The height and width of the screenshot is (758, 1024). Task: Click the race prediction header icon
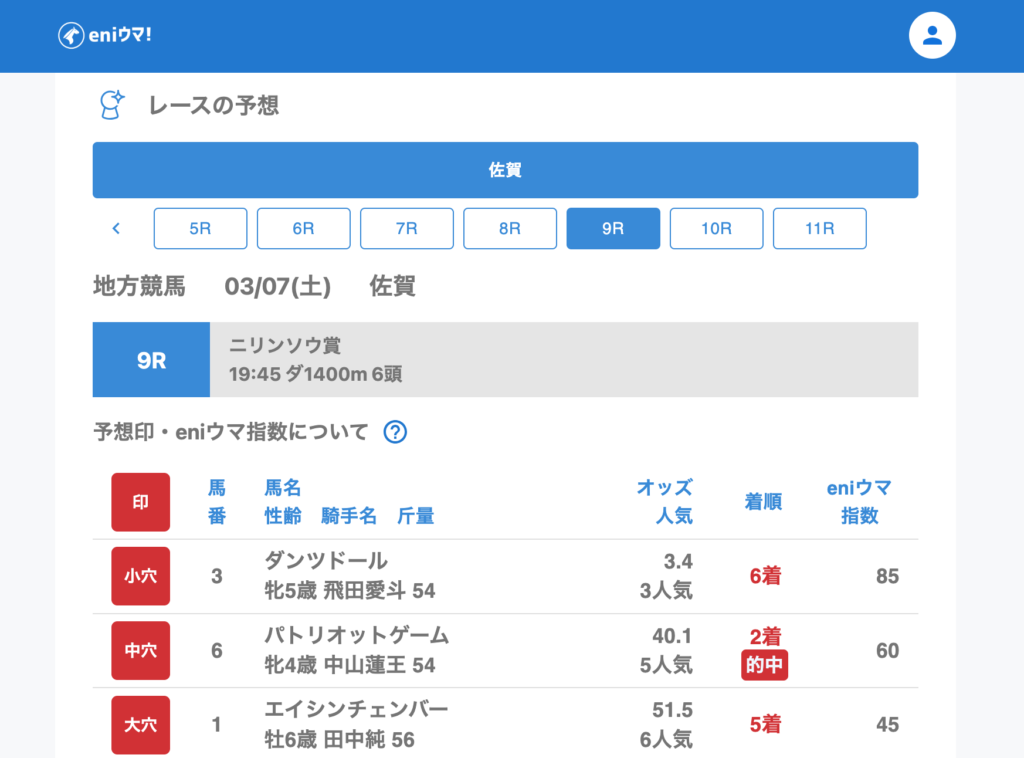112,105
